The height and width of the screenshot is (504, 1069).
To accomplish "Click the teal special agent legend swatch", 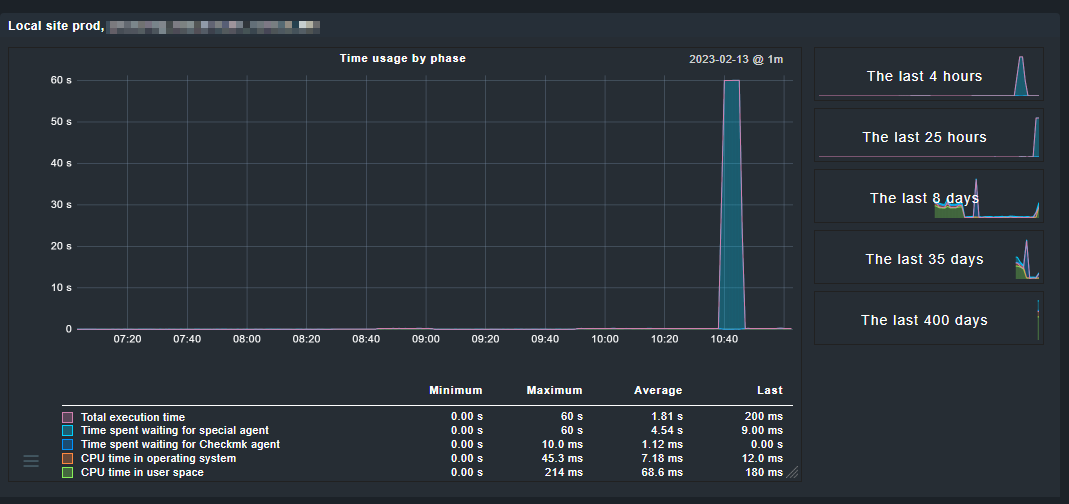I will point(68,431).
